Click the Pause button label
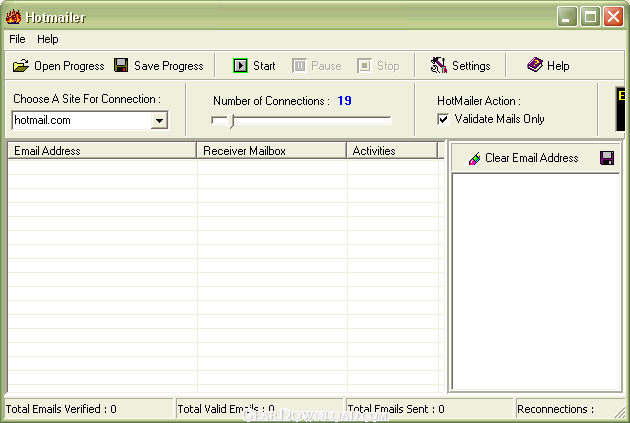The width and height of the screenshot is (630, 423). click(x=326, y=66)
